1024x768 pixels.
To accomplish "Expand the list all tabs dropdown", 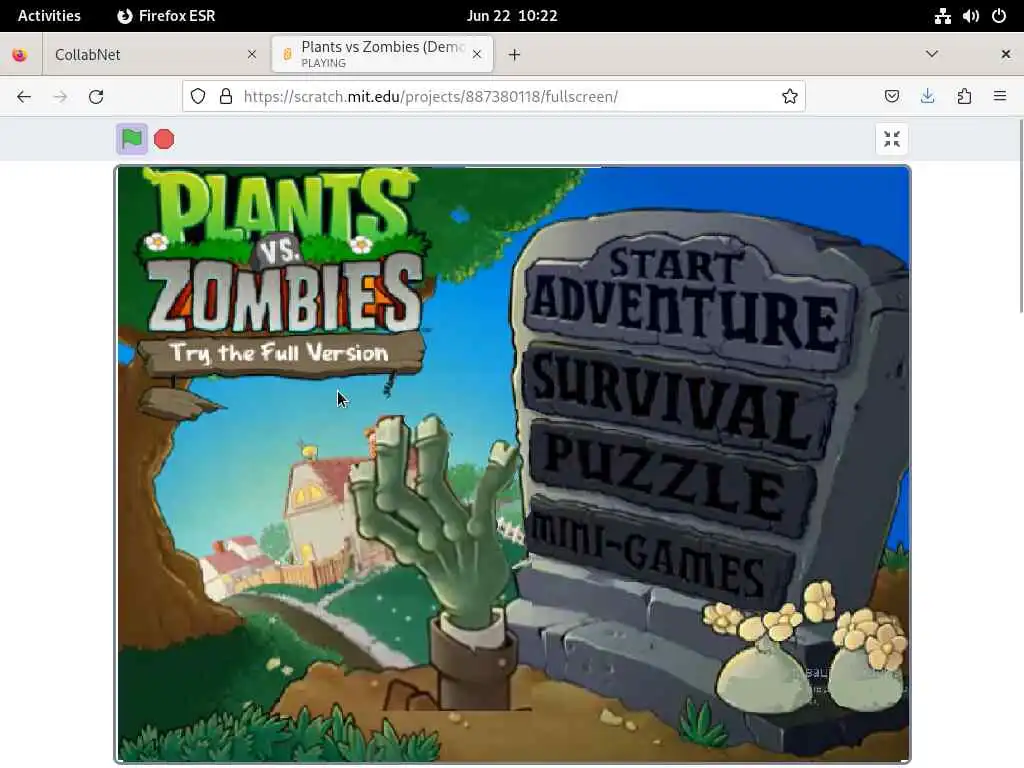I will click(x=932, y=54).
